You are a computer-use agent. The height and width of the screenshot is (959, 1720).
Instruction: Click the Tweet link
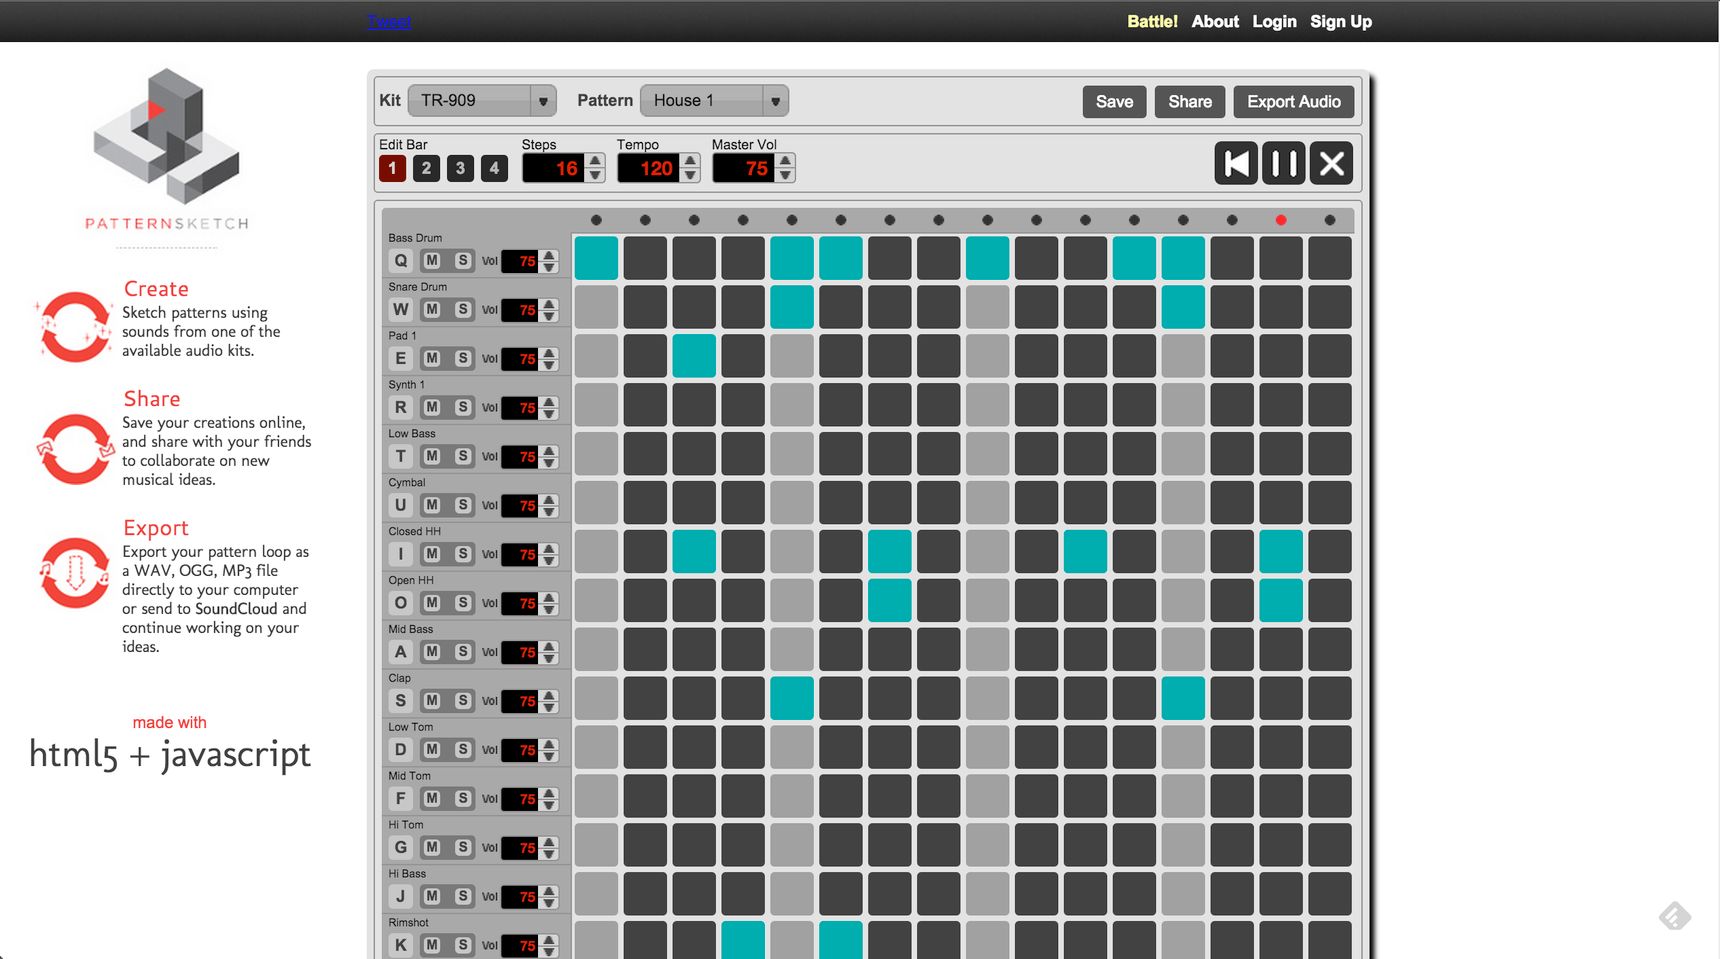point(389,21)
